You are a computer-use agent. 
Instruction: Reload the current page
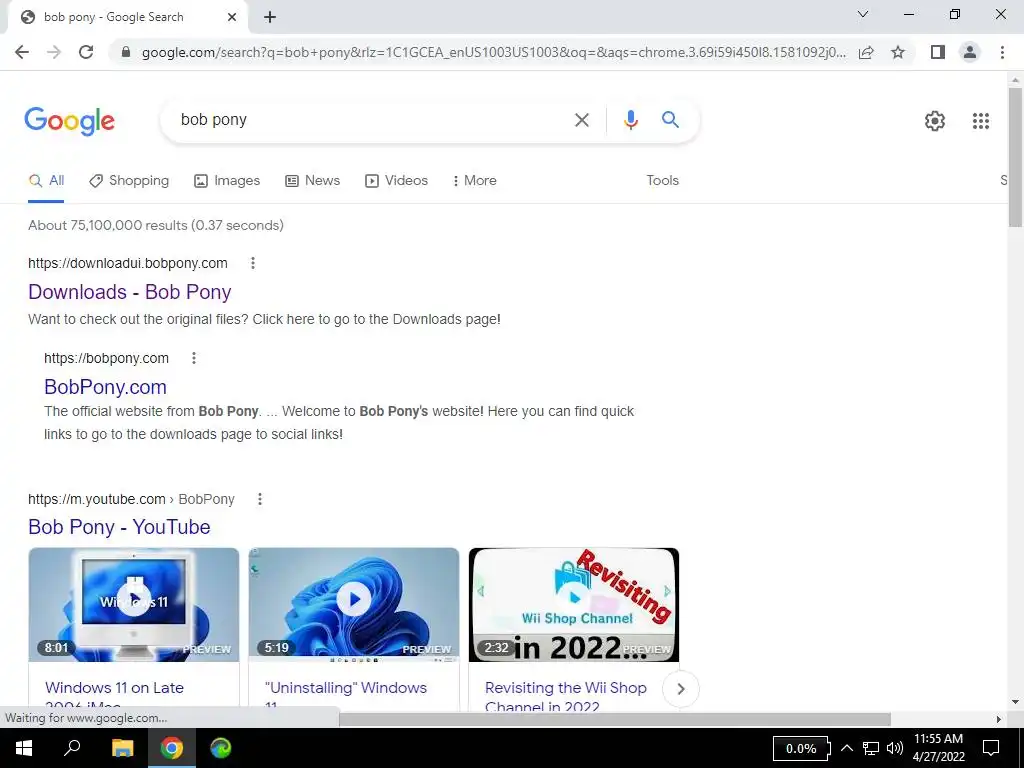[x=86, y=52]
